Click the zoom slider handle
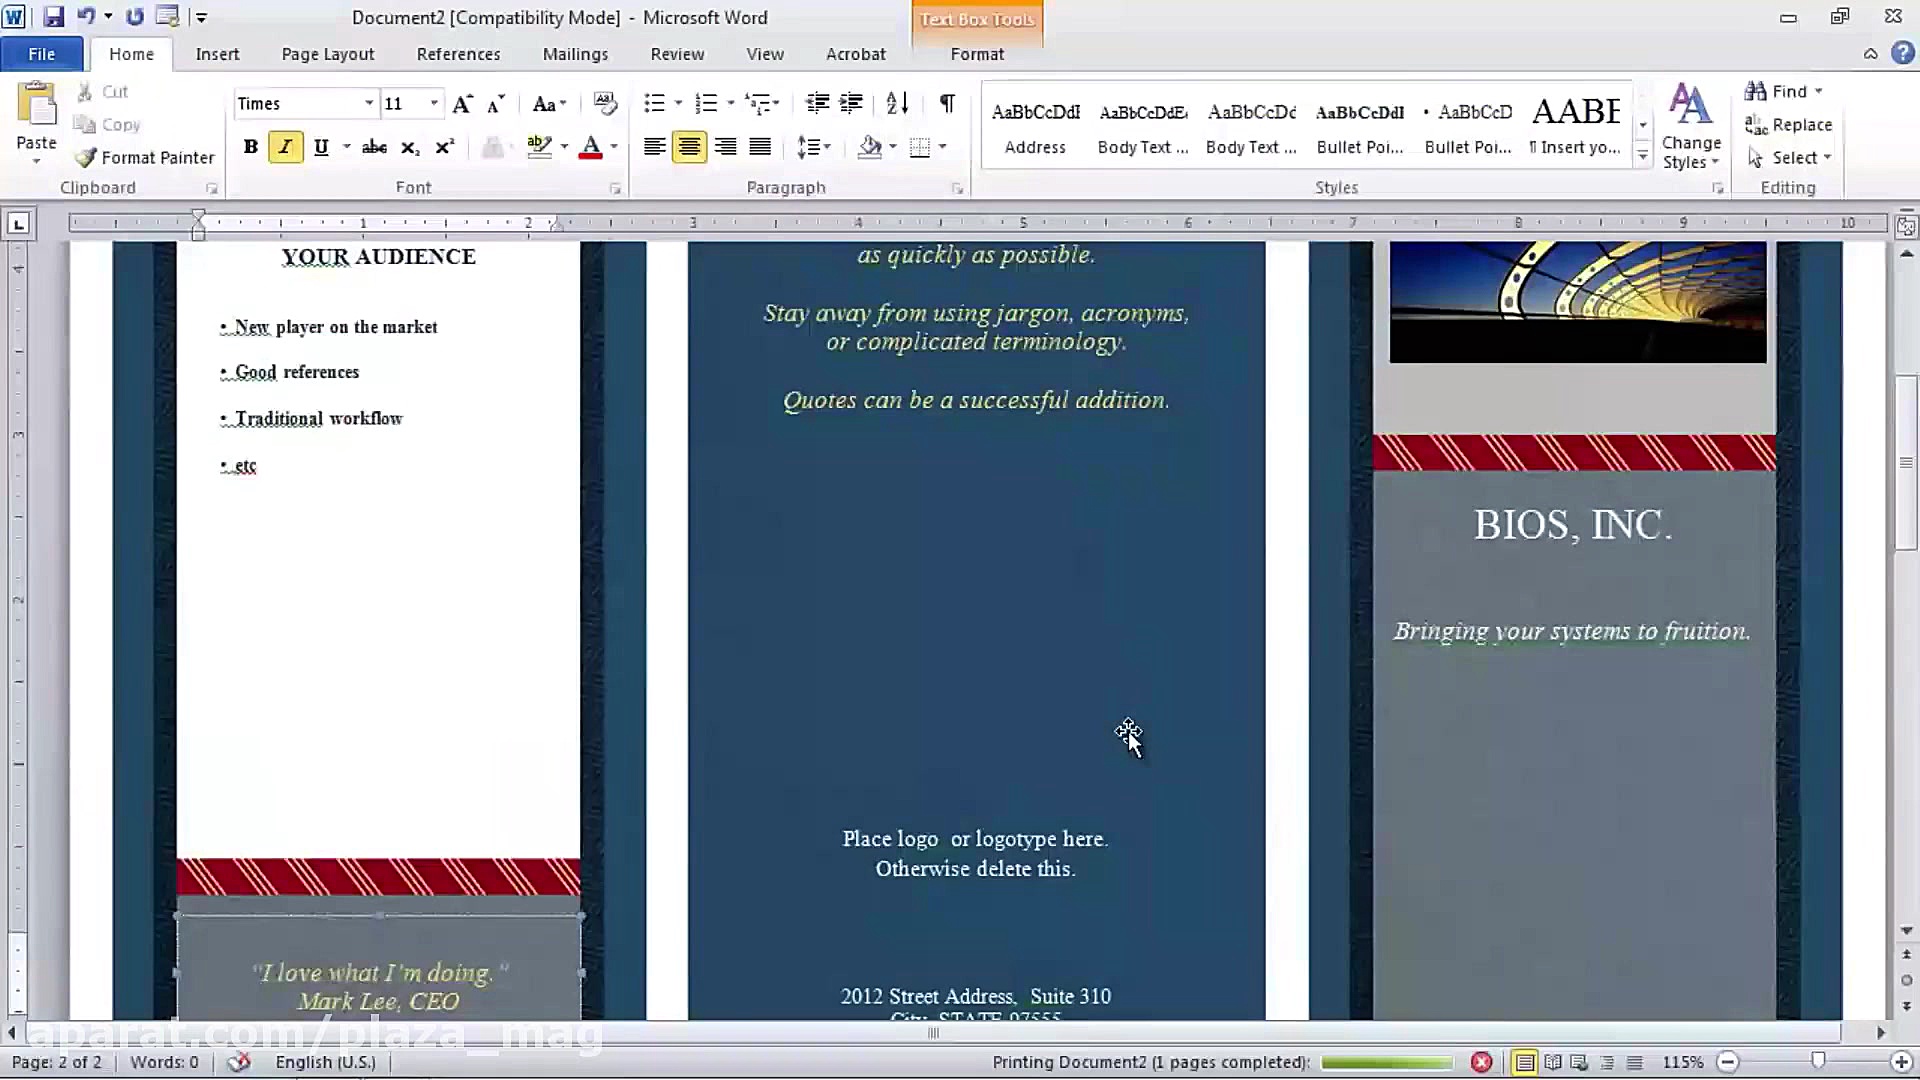The width and height of the screenshot is (1920, 1080). click(x=1818, y=1061)
